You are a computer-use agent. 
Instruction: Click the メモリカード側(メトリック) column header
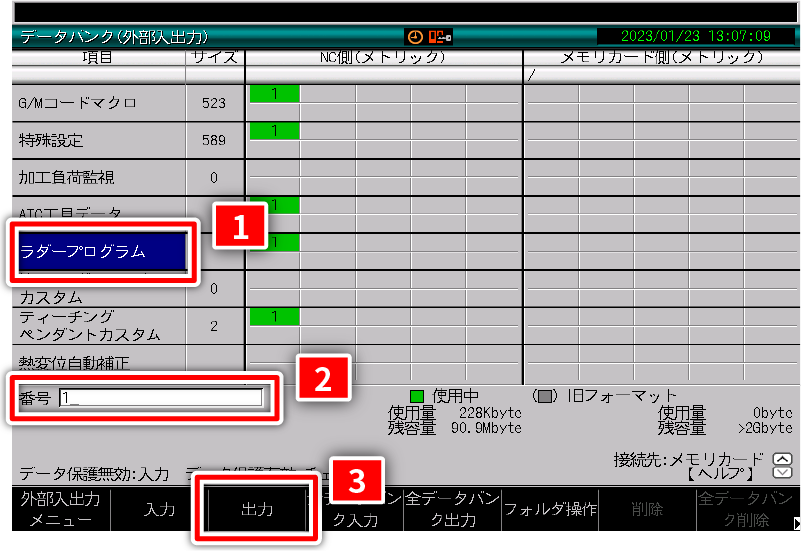662,57
